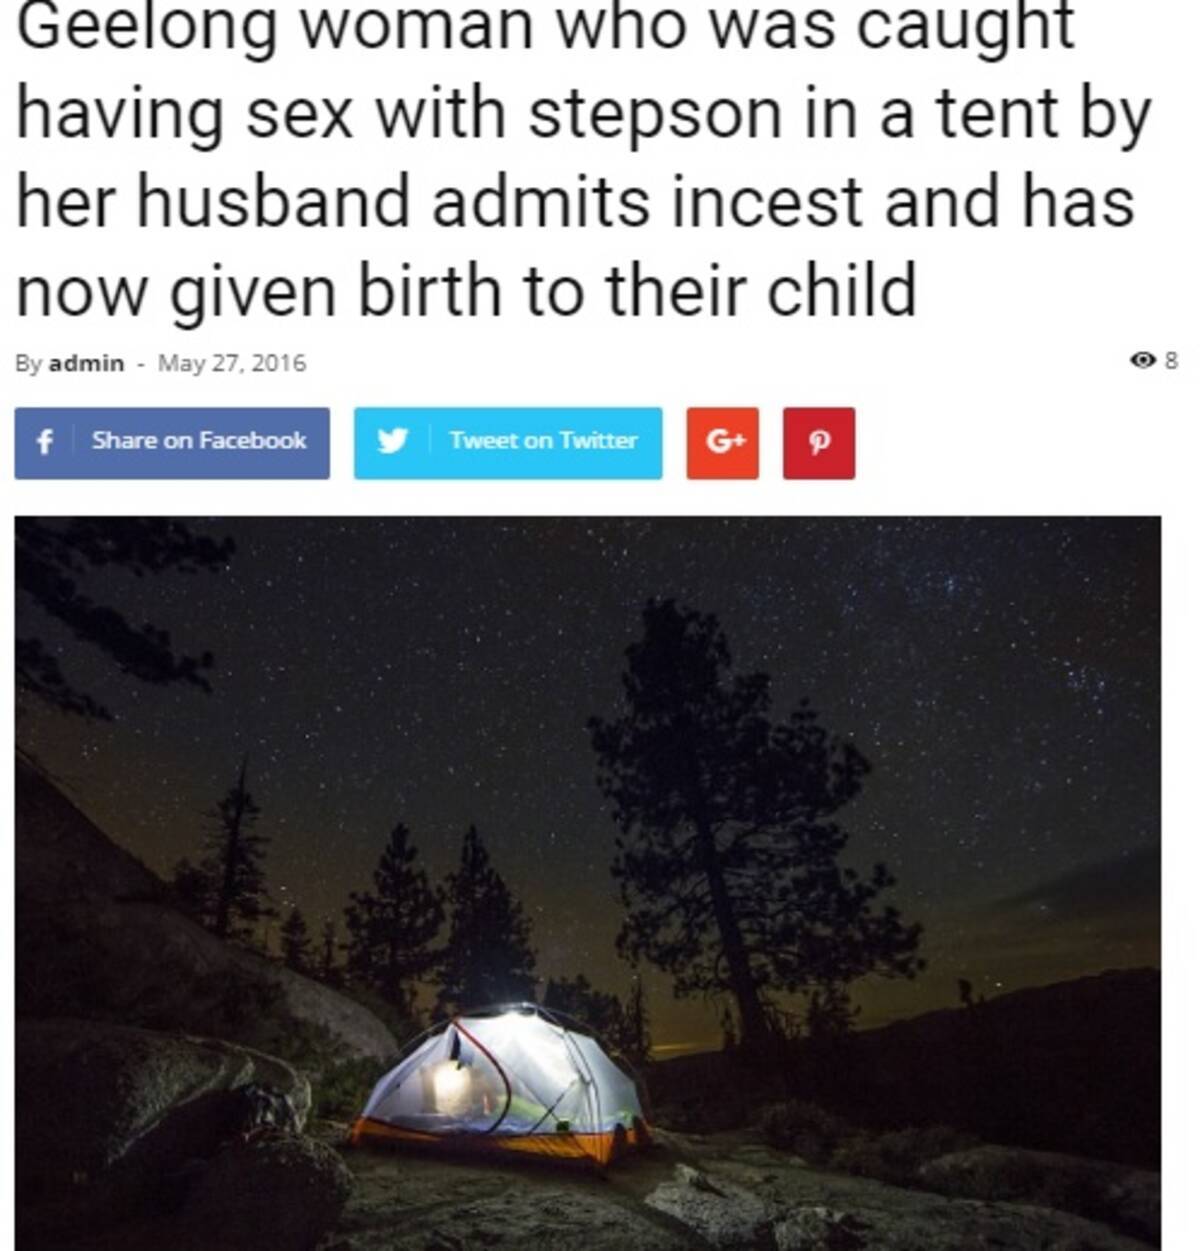Click the Facebook "f" logo icon

(x=44, y=442)
